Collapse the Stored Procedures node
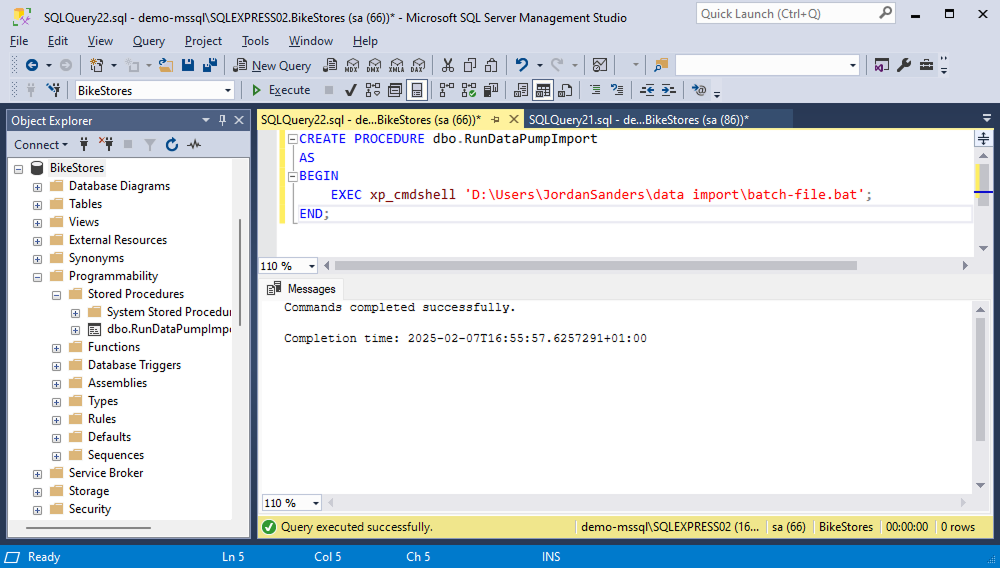 (x=57, y=295)
